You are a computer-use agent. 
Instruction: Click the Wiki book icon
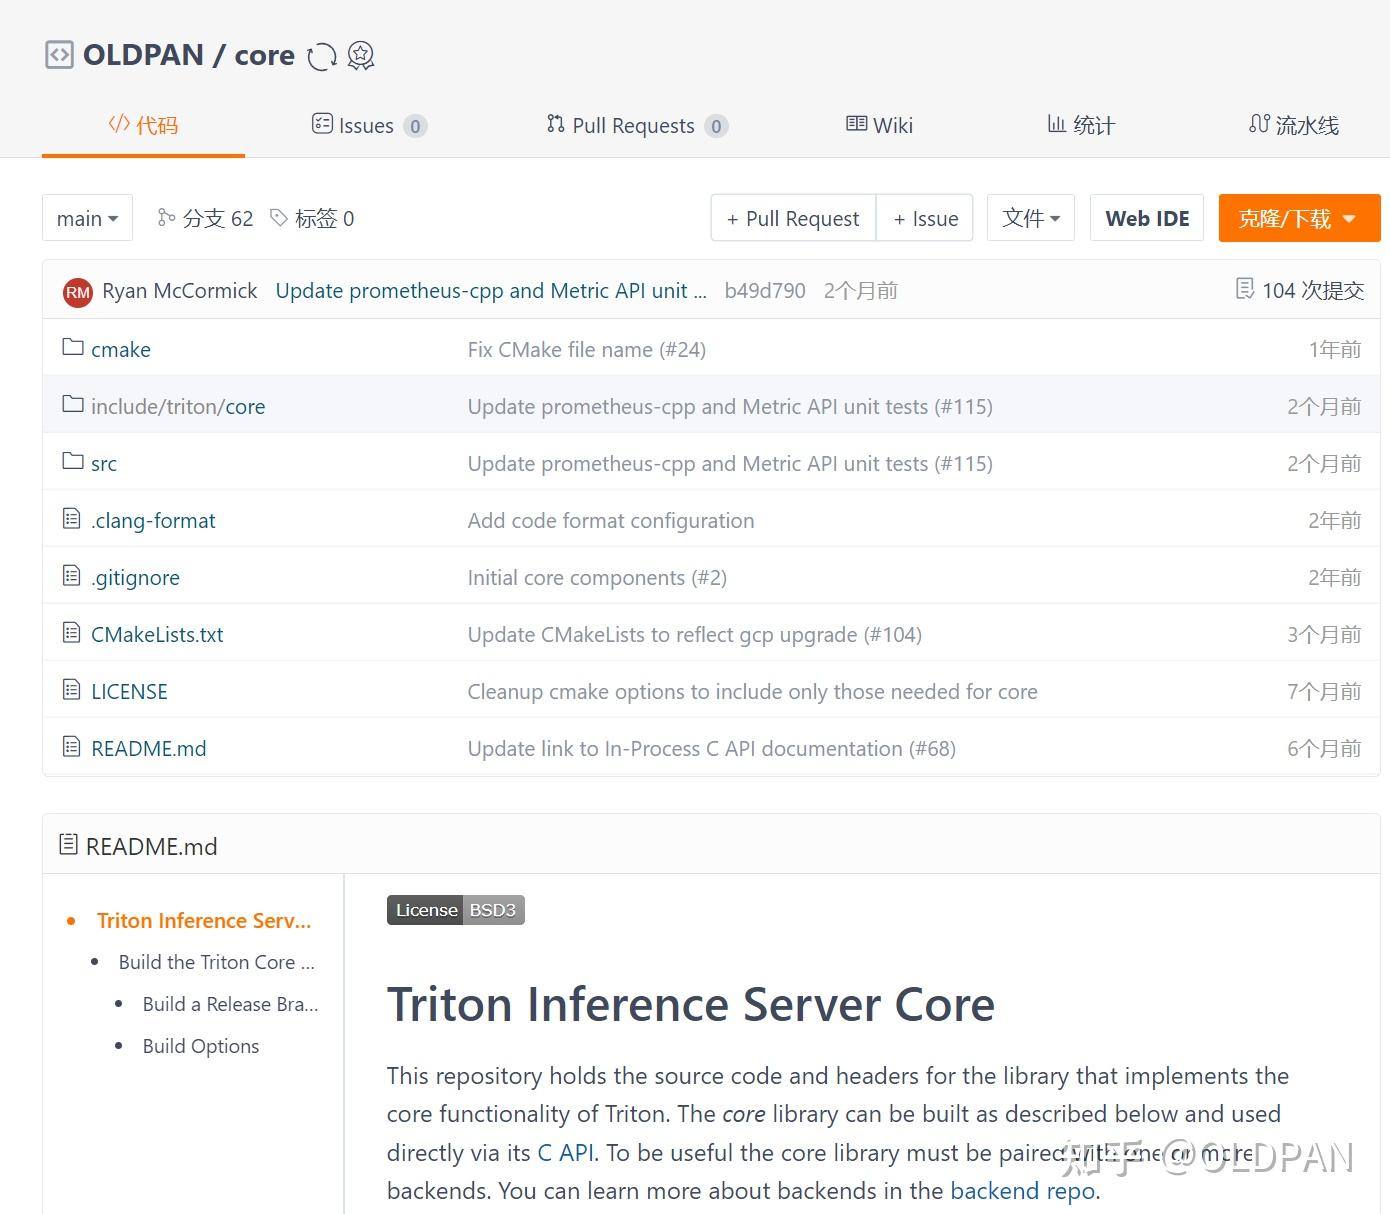(855, 123)
